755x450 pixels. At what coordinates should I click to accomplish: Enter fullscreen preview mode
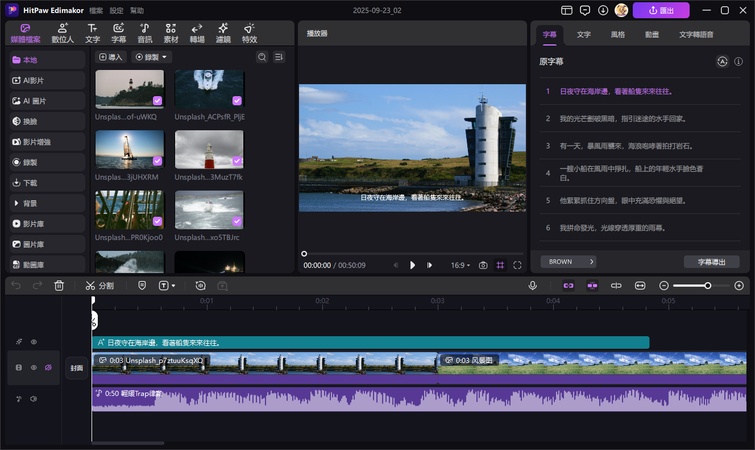tap(517, 265)
